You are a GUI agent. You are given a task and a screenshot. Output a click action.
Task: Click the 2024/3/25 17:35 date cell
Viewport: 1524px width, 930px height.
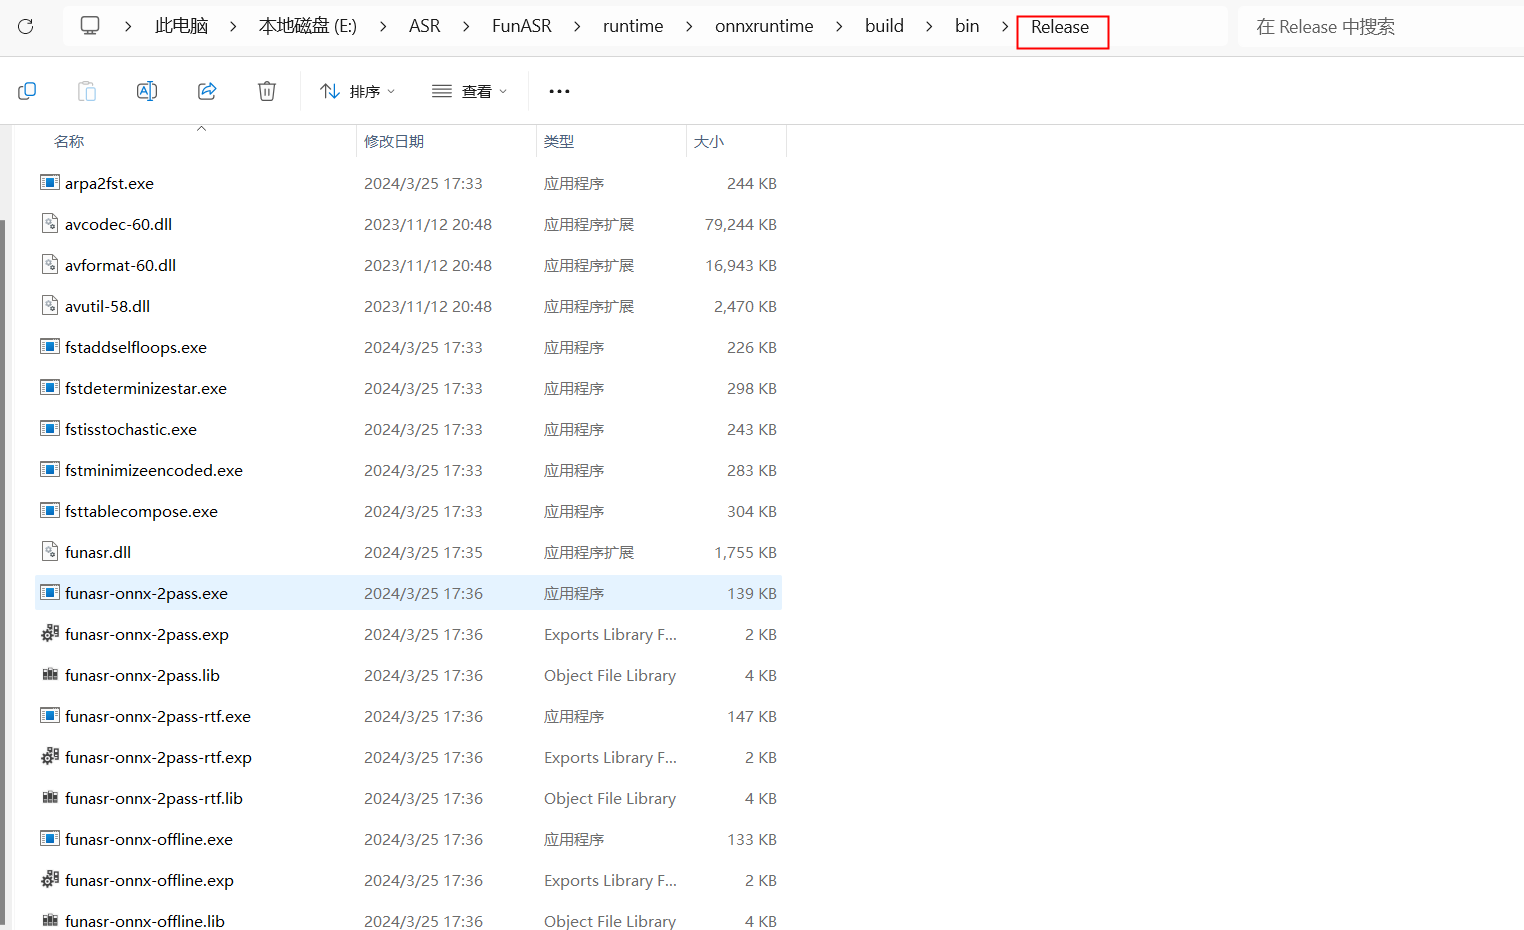(x=423, y=552)
